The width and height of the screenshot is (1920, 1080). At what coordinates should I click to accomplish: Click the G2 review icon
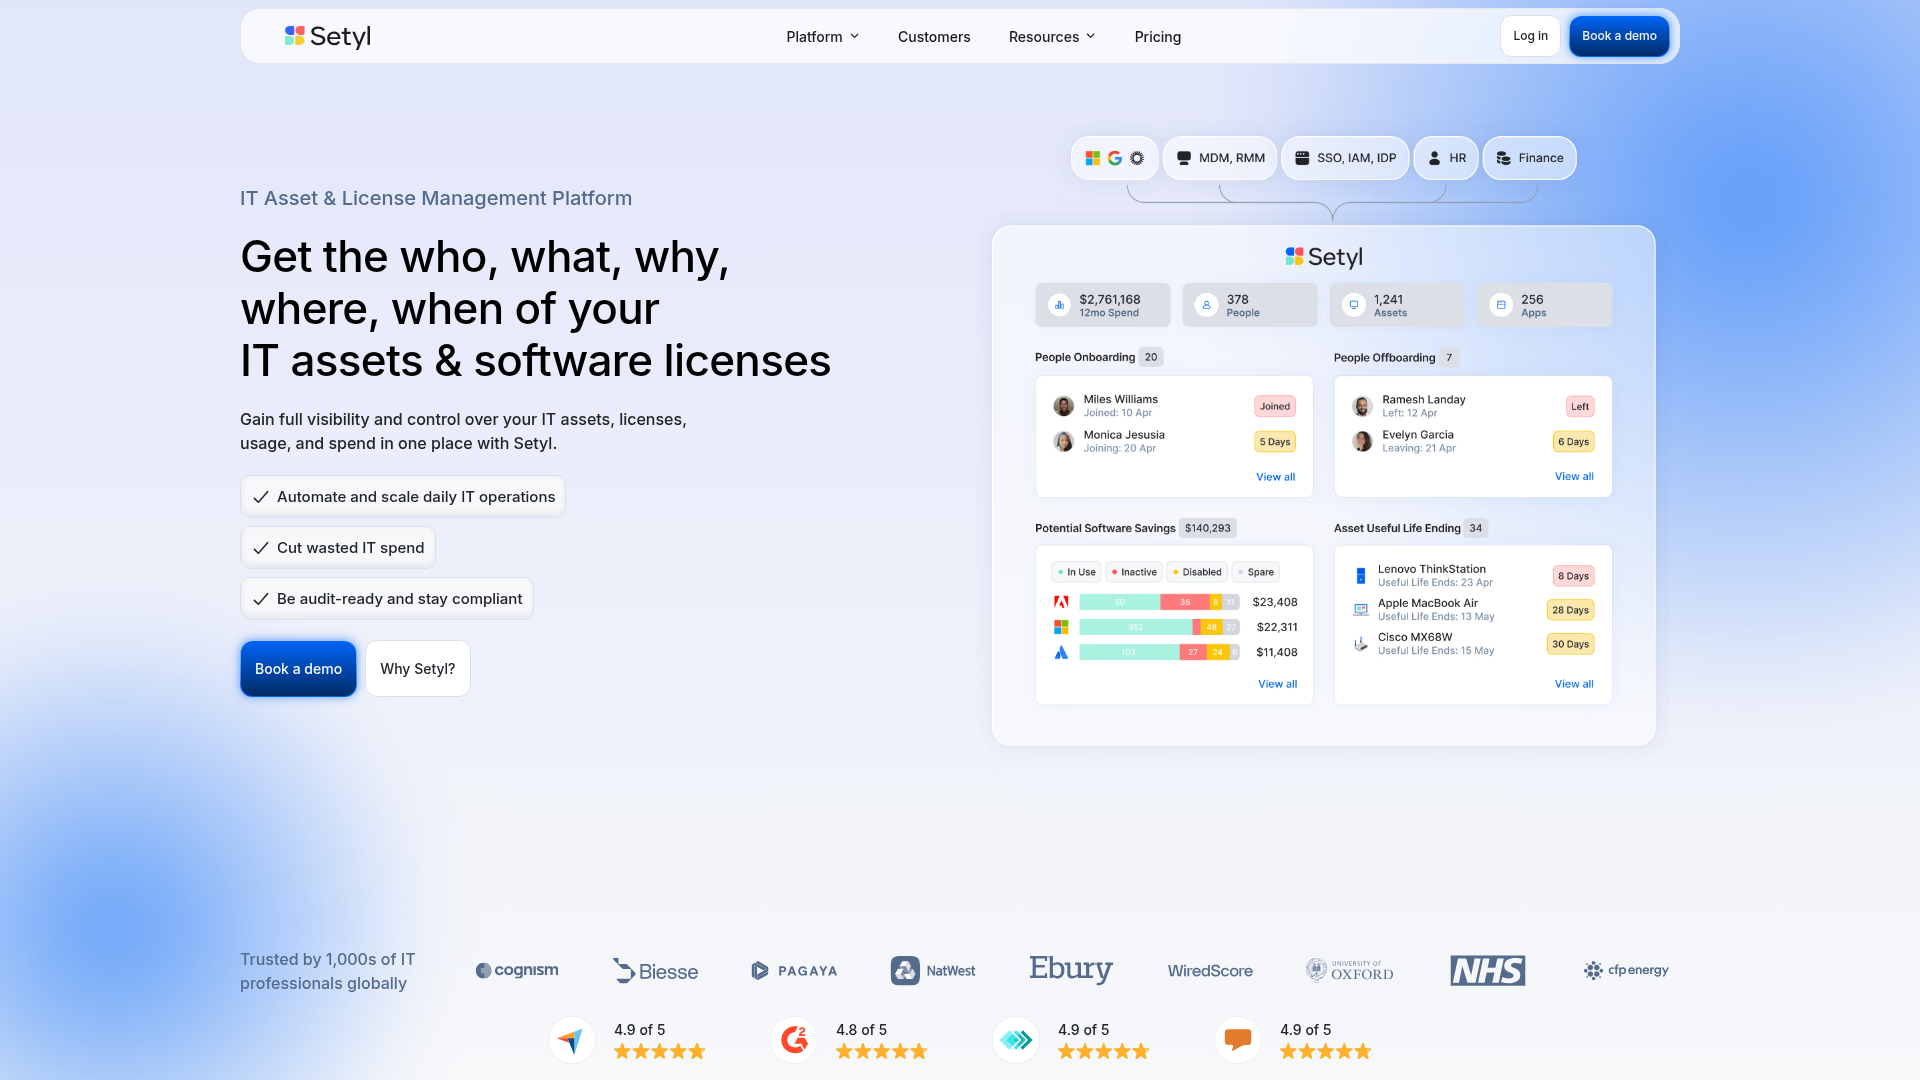794,1040
